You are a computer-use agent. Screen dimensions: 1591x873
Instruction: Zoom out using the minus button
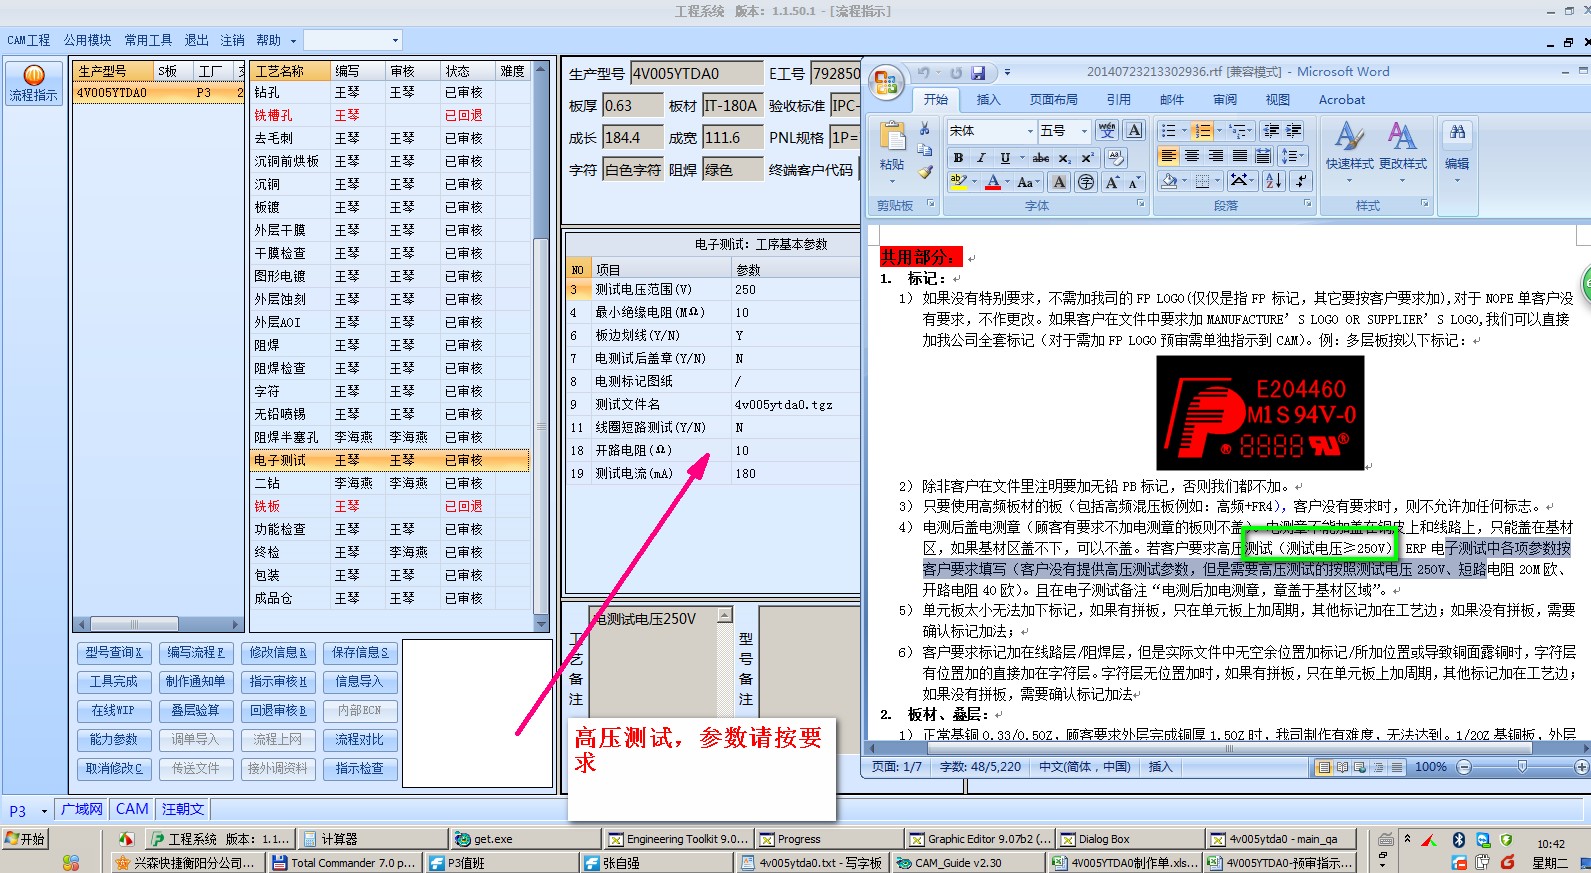[x=1464, y=767]
